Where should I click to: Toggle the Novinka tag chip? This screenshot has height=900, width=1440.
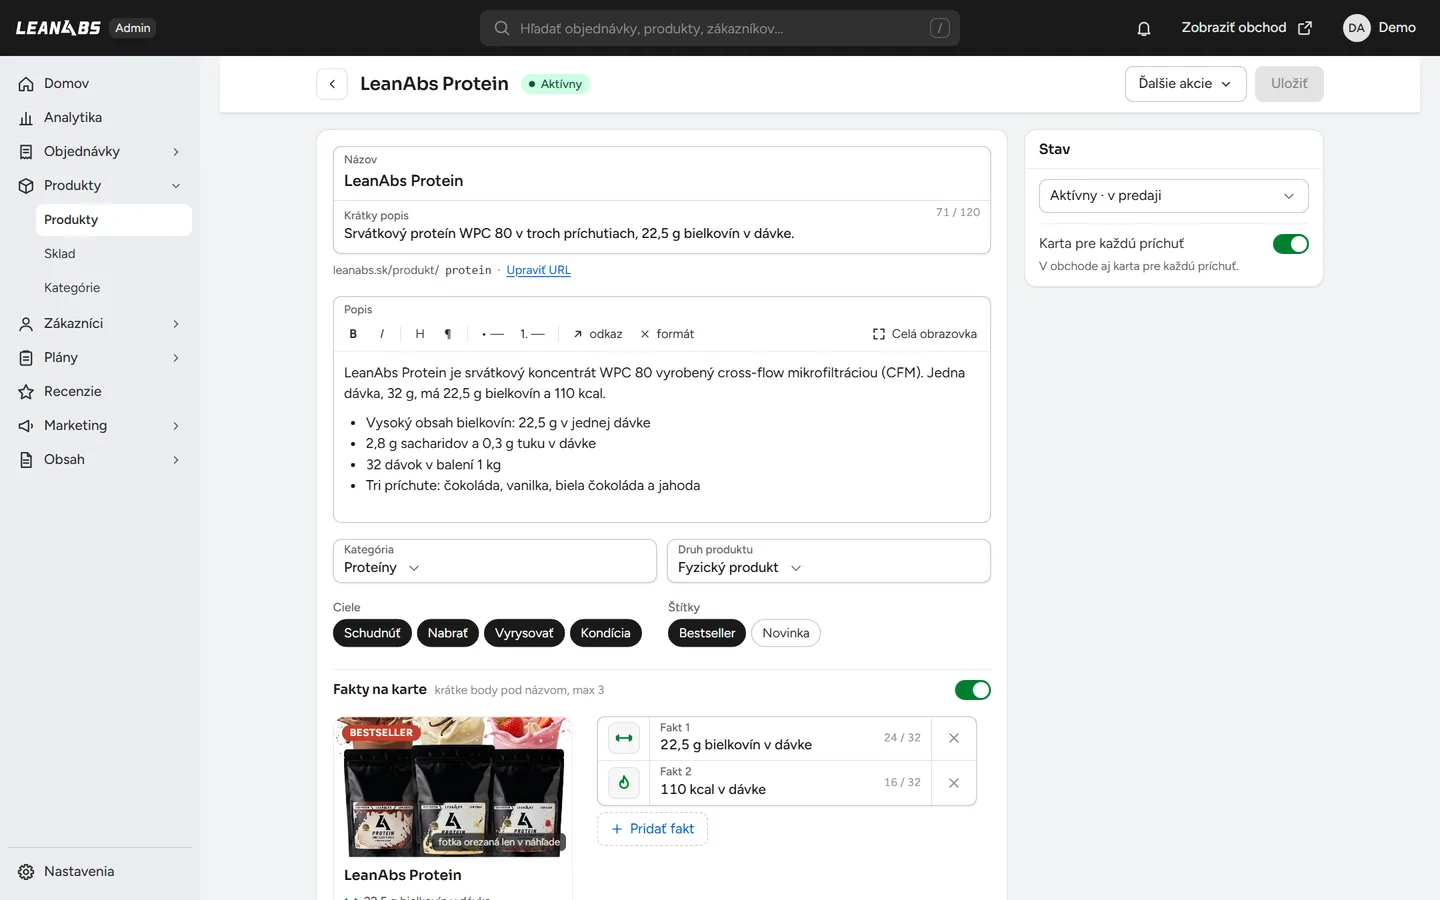pos(786,633)
